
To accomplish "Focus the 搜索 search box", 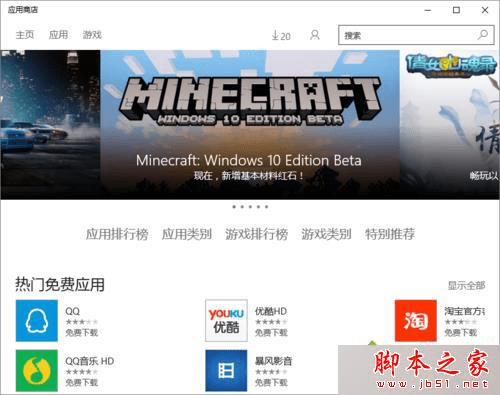I will 416,35.
